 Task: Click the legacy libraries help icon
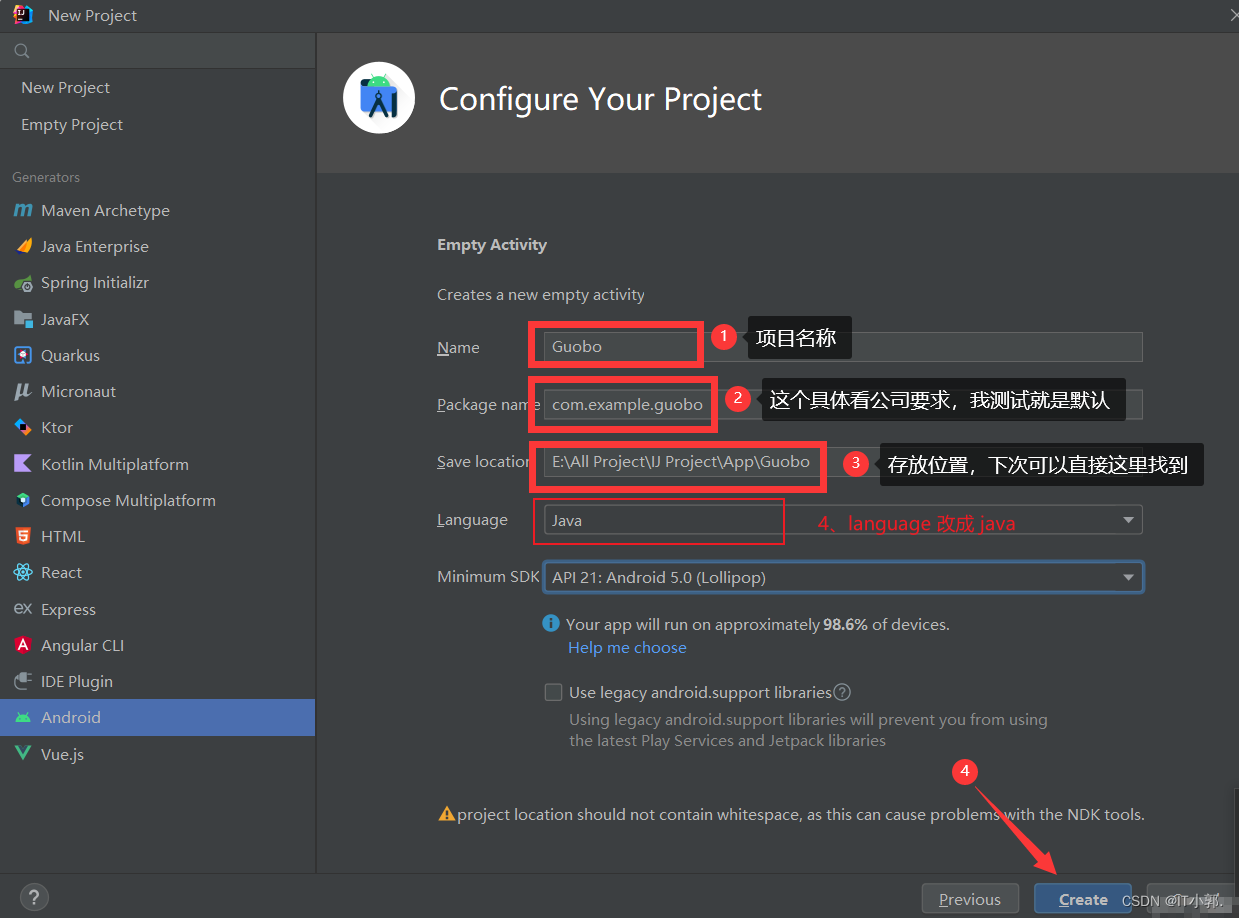click(x=842, y=692)
